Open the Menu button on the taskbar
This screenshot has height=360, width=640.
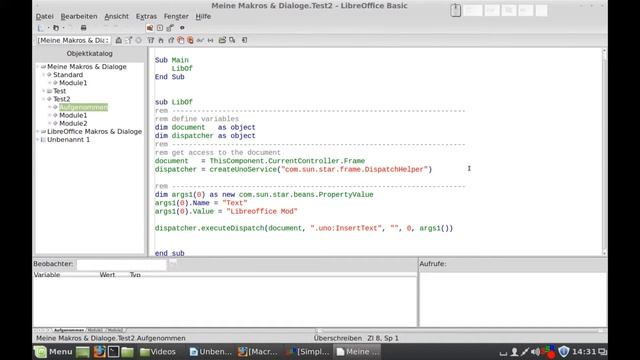(x=53, y=351)
